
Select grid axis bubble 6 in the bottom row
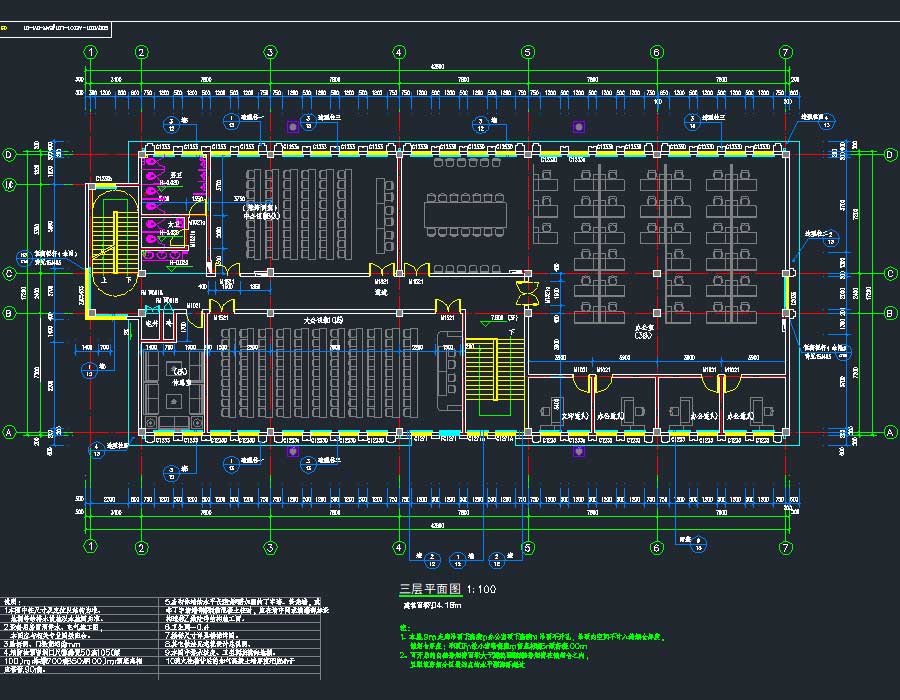(x=657, y=547)
